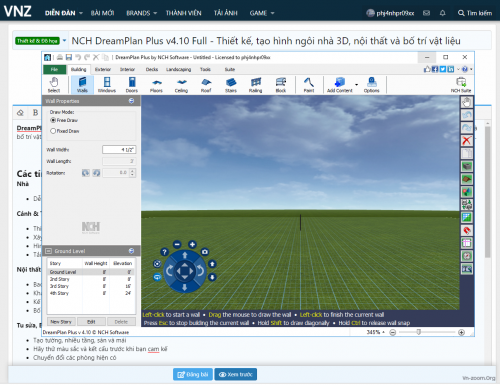Click the Xem trước preview button
Viewport: 500px width, 385px height.
[x=236, y=374]
